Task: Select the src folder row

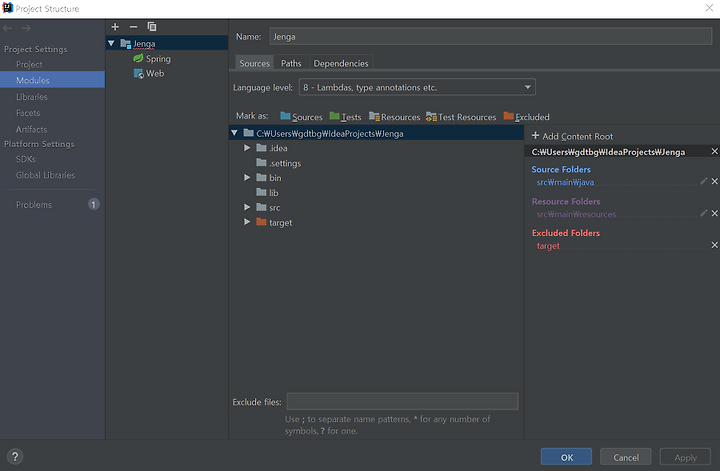Action: point(376,207)
